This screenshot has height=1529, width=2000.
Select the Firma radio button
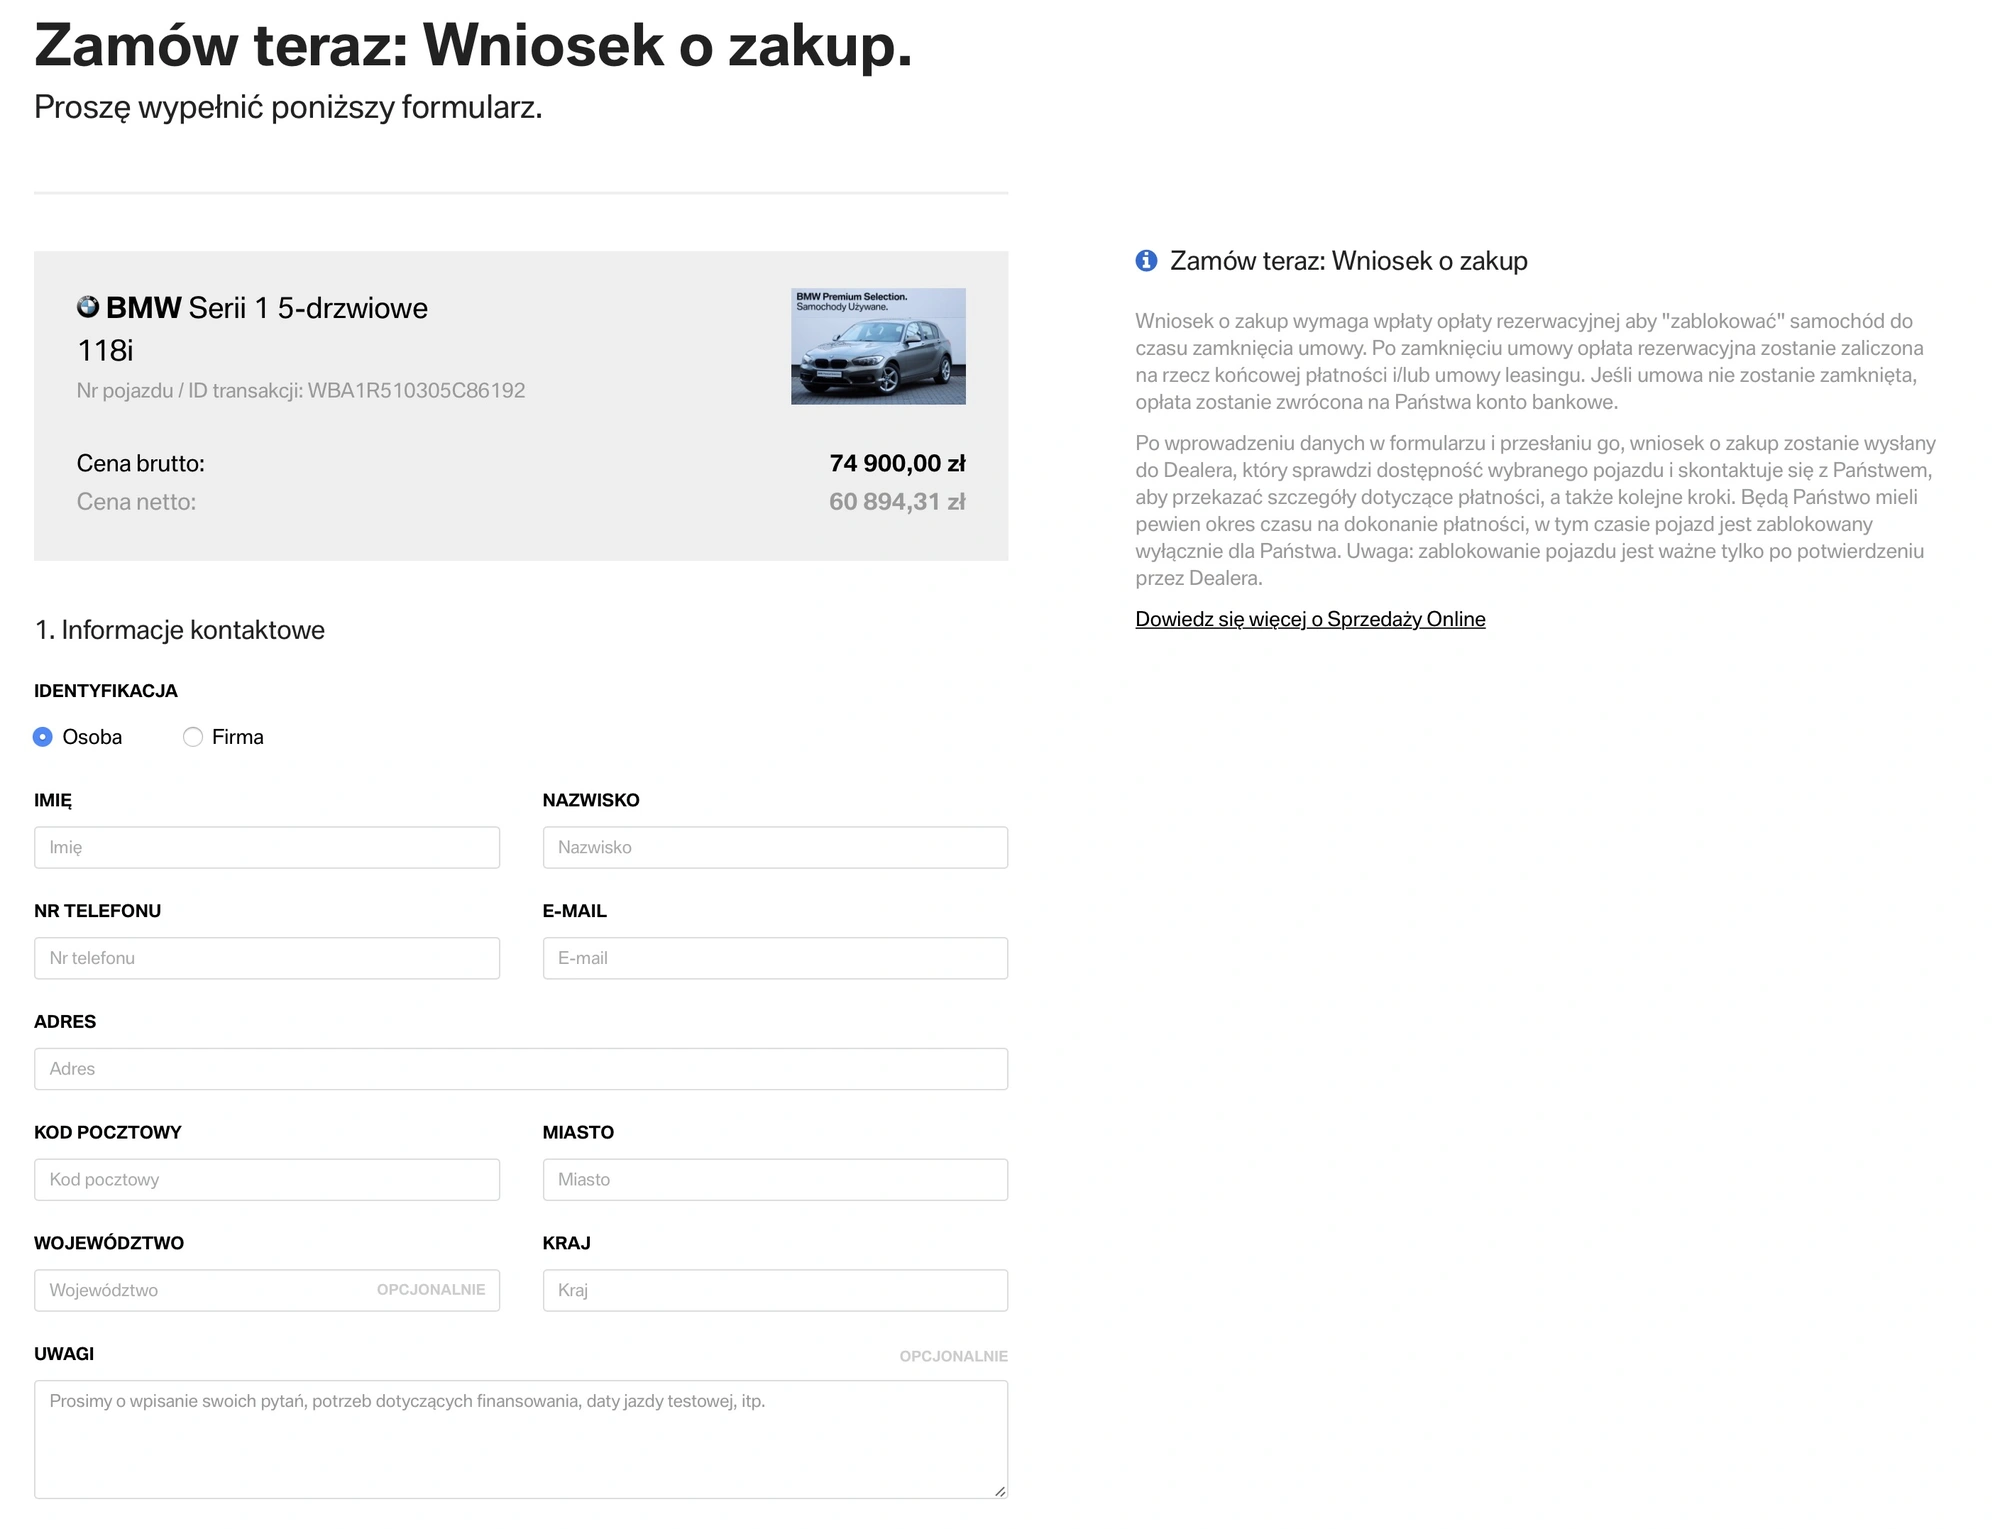pyautogui.click(x=193, y=737)
